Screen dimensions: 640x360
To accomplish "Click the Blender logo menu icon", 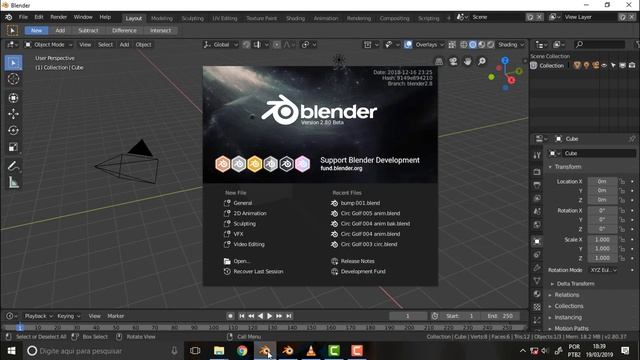I will coord(8,17).
